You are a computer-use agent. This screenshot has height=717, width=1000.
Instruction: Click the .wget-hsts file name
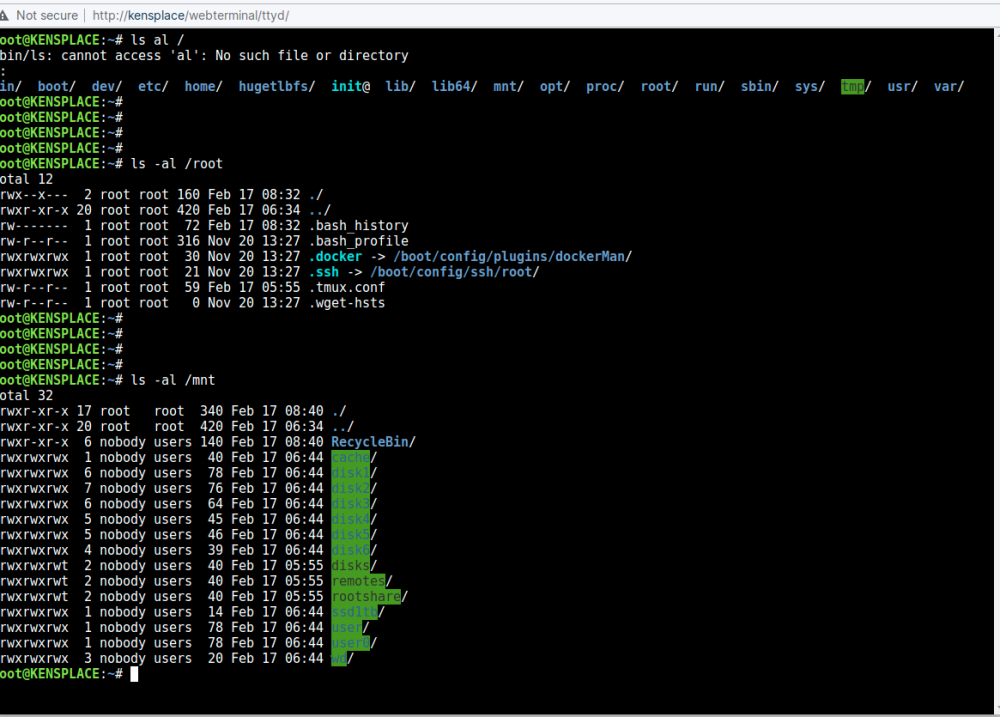pyautogui.click(x=347, y=303)
